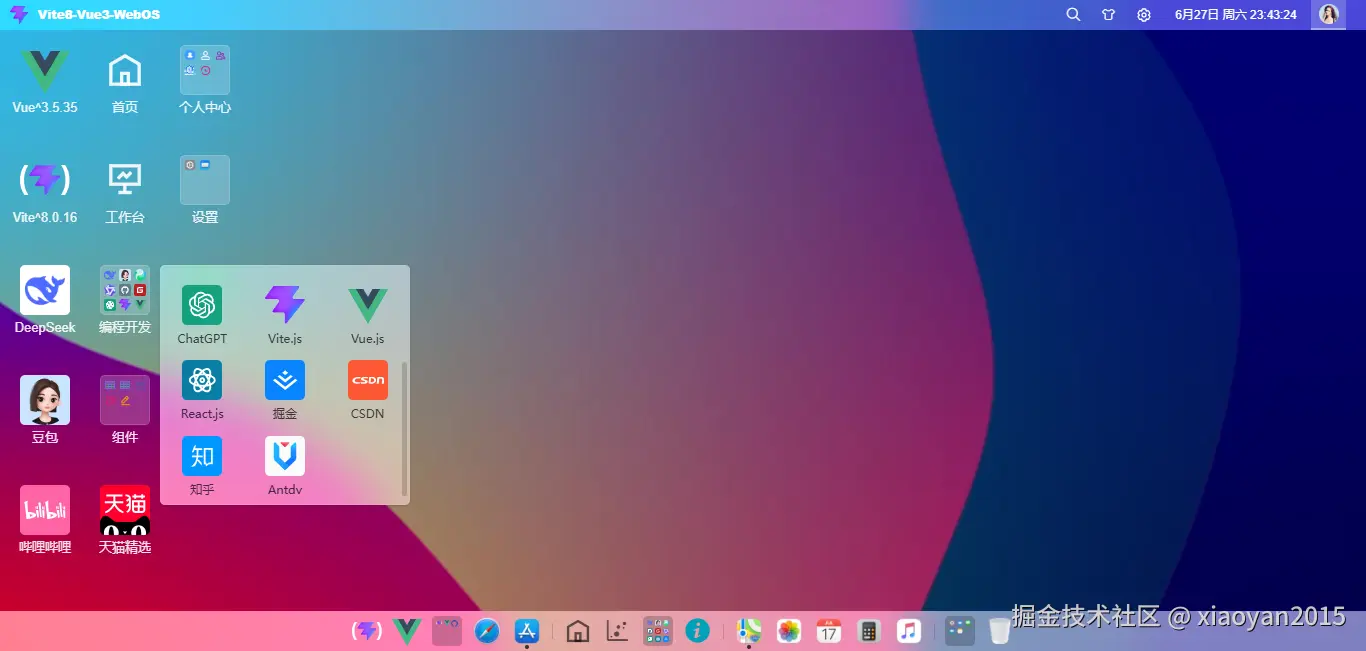This screenshot has height=651, width=1366.
Task: Open 知乎 in the folder popup
Action: coord(202,456)
